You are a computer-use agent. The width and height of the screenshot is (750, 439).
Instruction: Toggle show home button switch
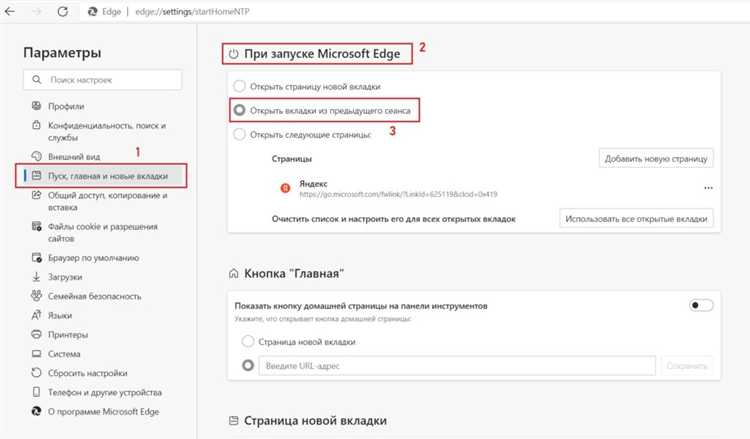pos(701,305)
